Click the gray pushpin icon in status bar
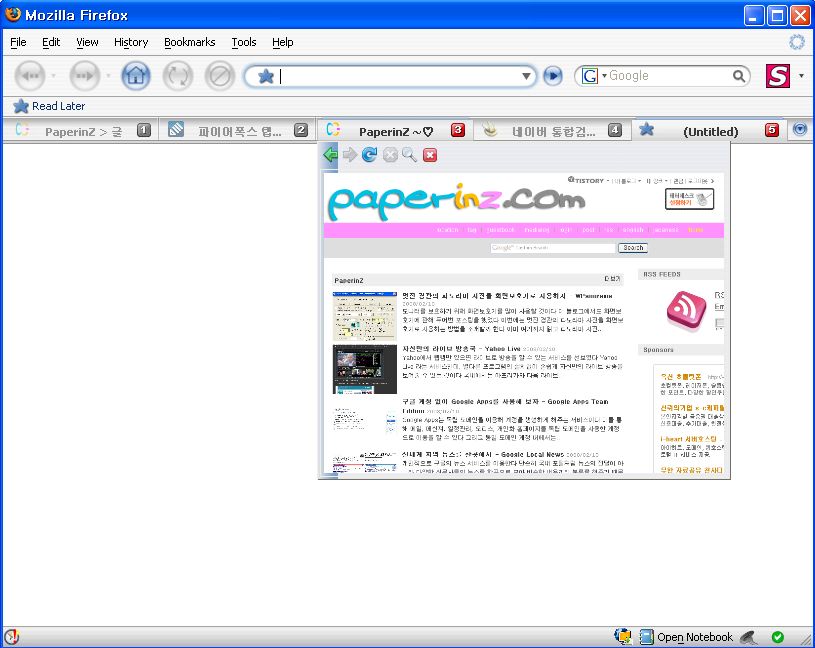 (748, 637)
